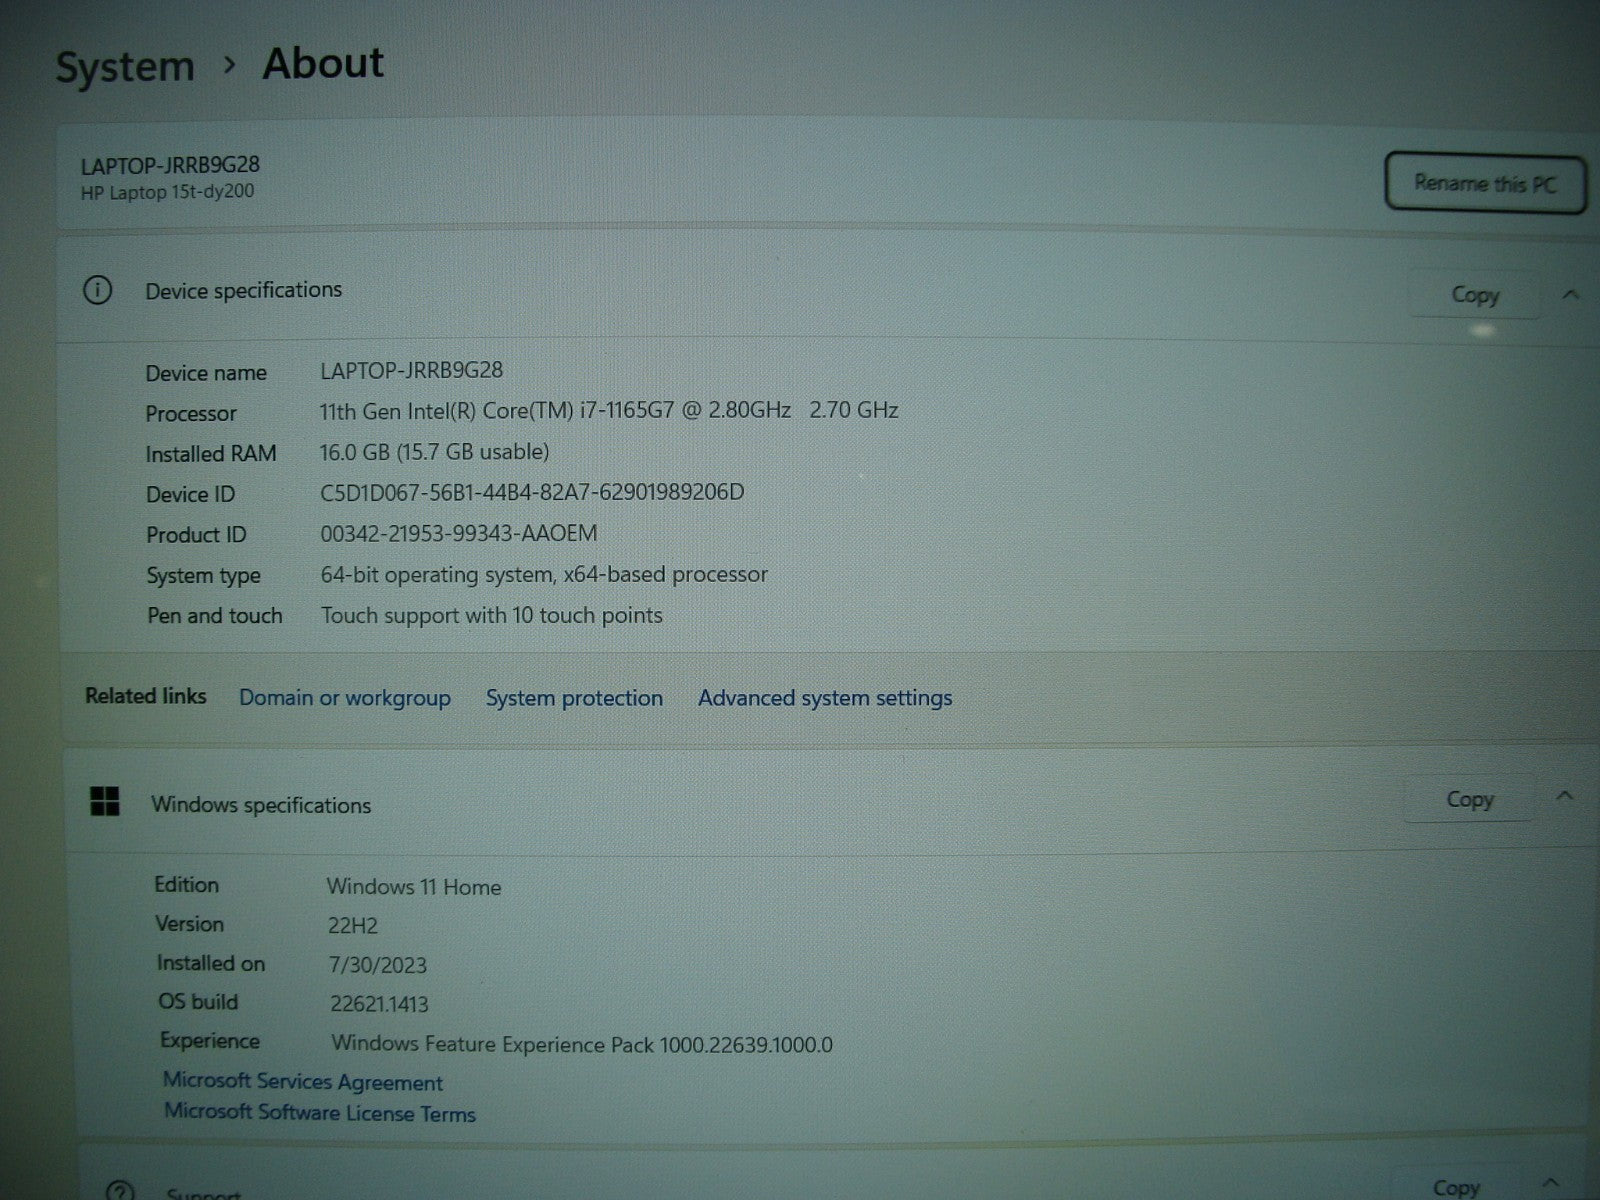Open the Domain or workgroup link

pos(344,698)
